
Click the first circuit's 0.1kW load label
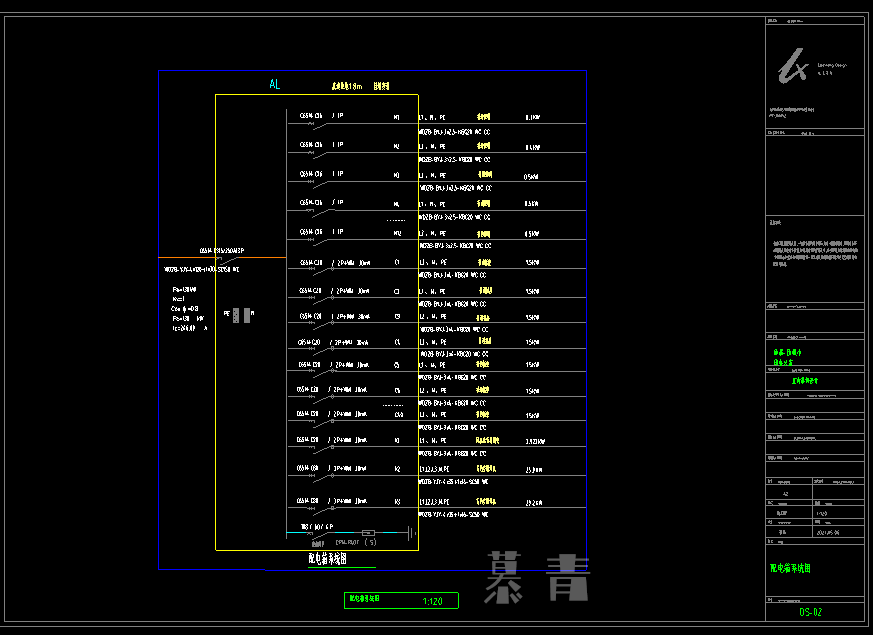coord(532,117)
